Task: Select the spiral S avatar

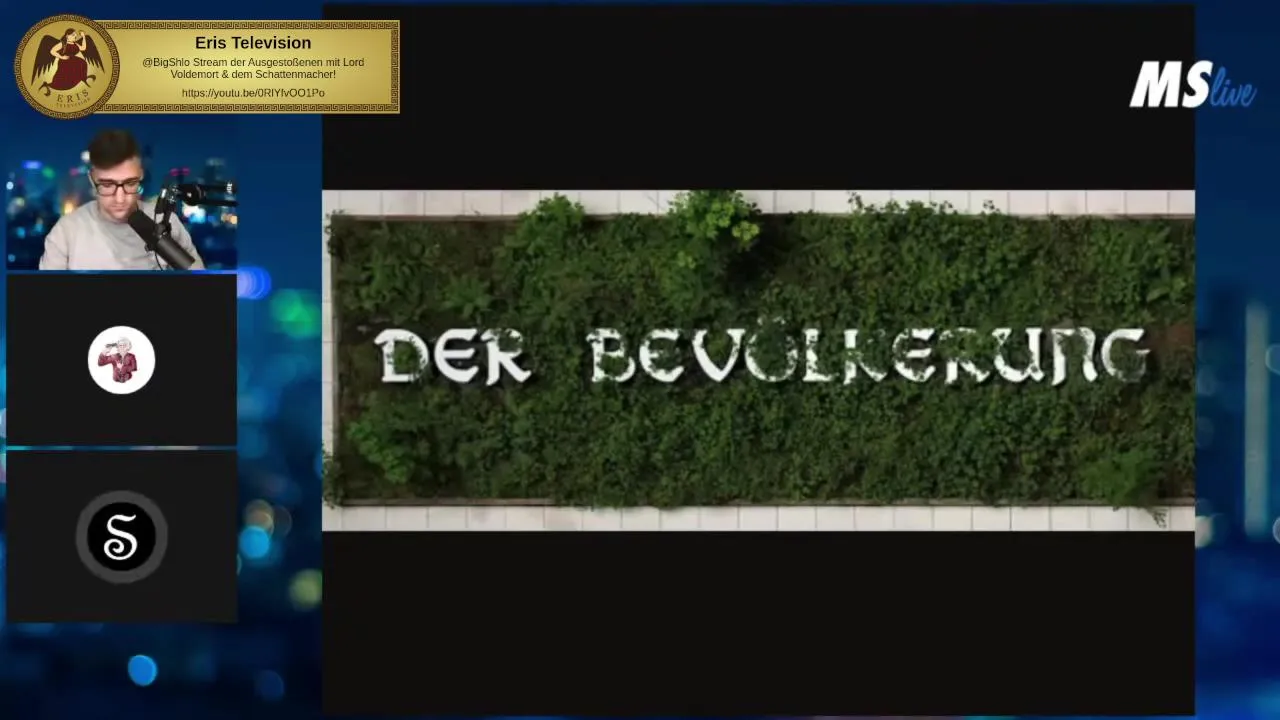Action: (x=121, y=537)
